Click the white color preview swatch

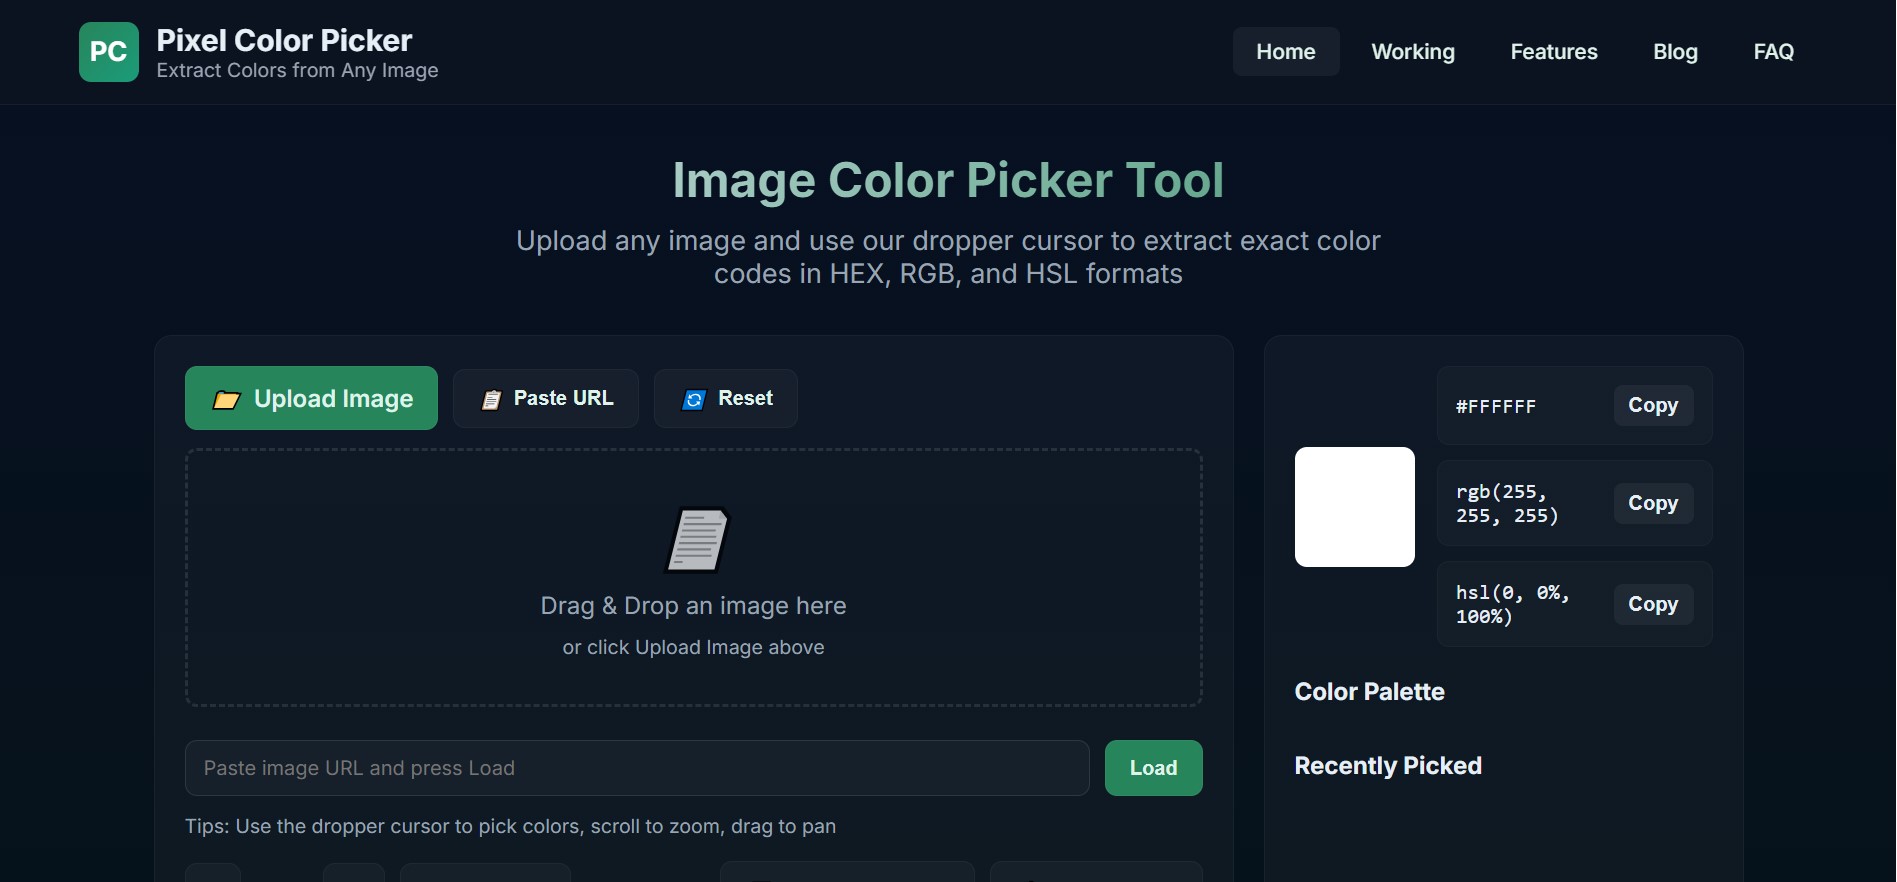click(x=1354, y=507)
